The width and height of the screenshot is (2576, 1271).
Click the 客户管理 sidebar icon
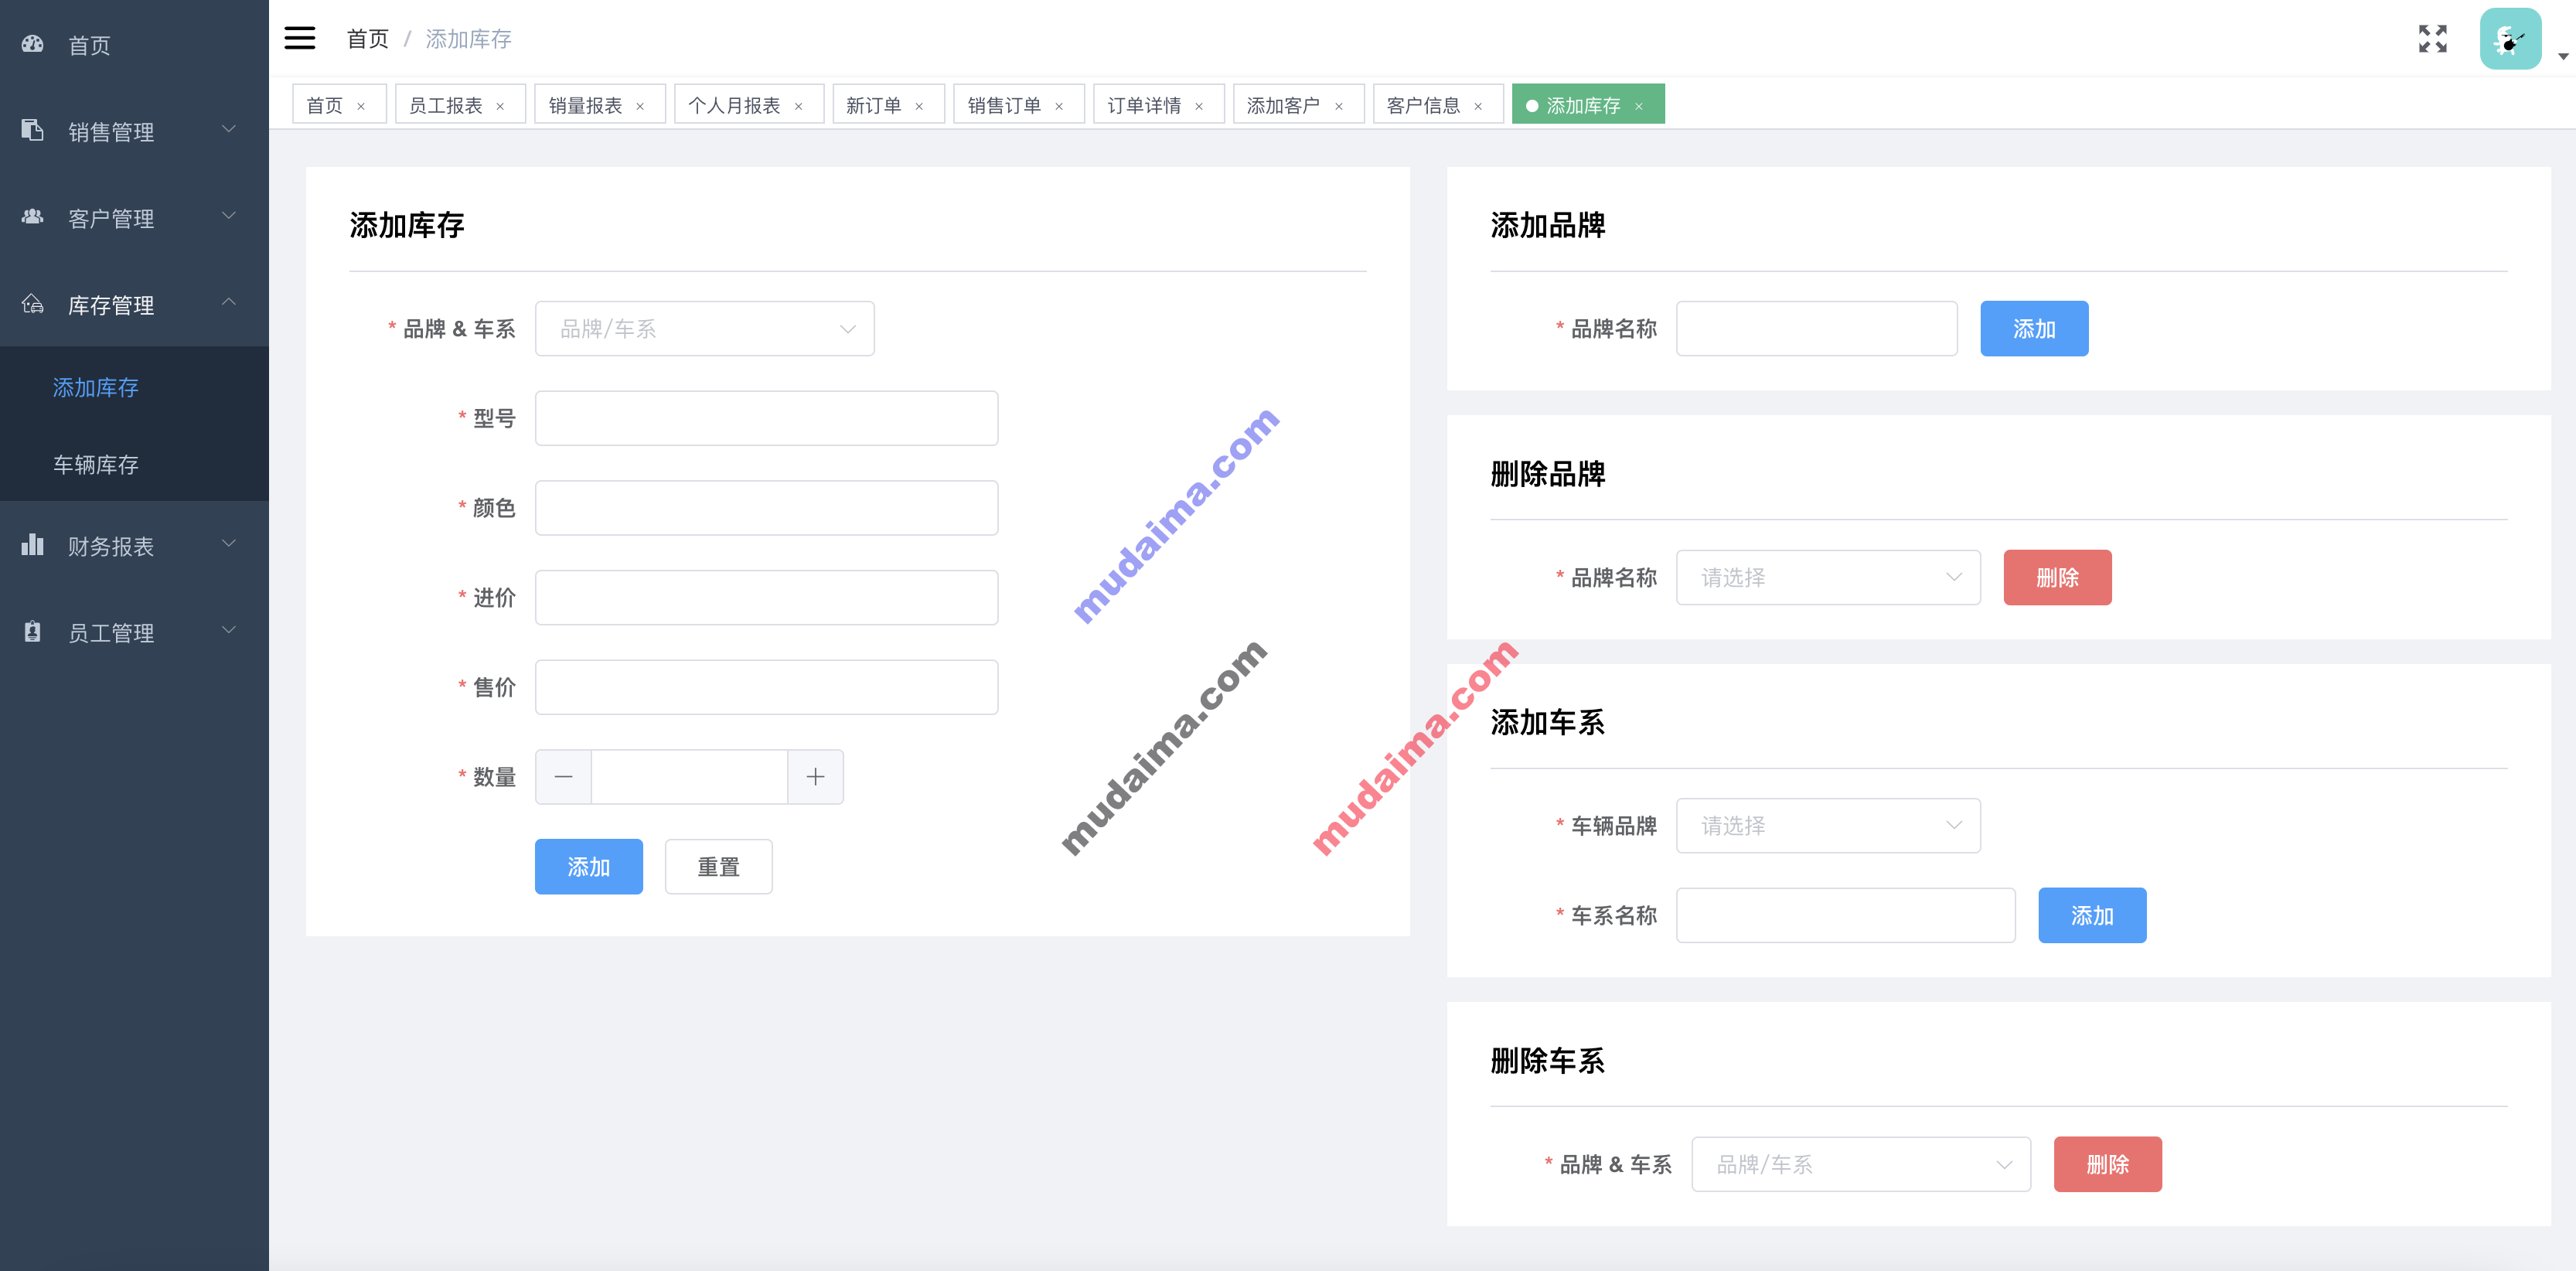click(x=36, y=215)
